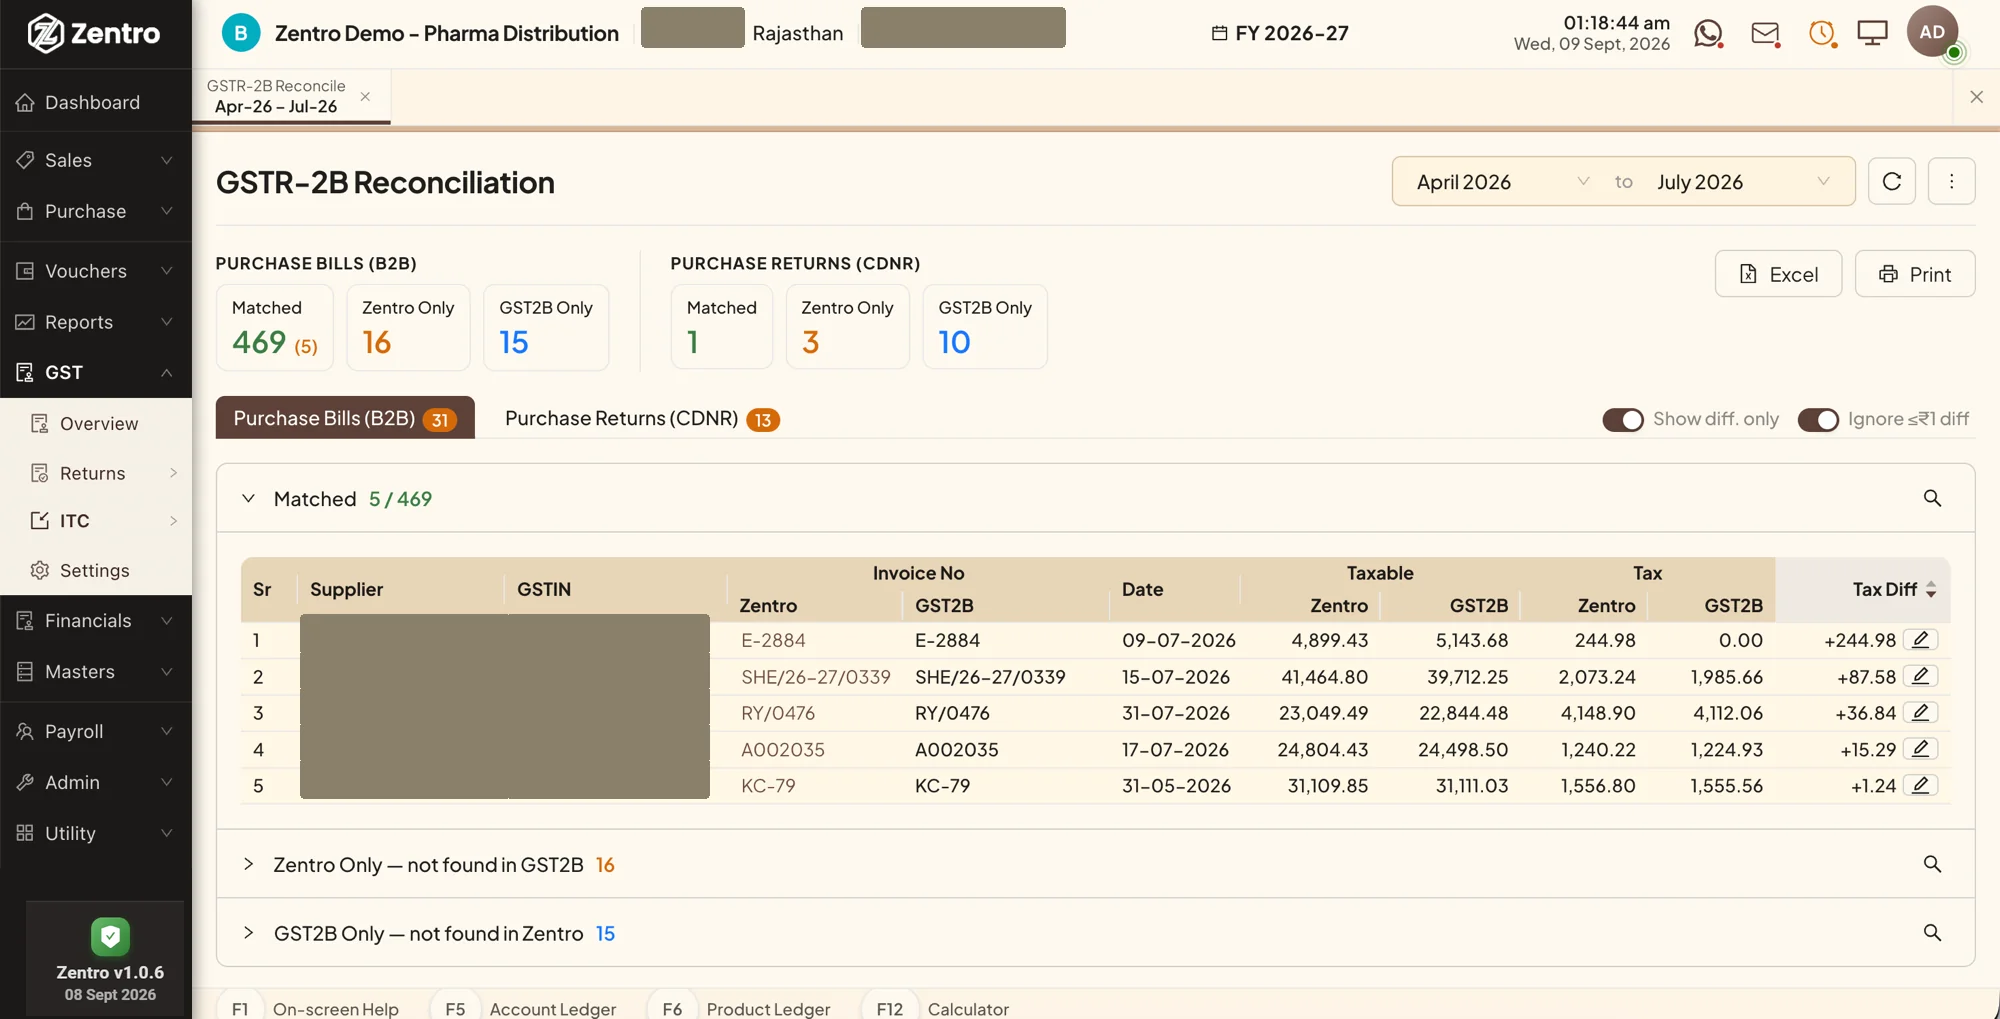2000x1019 pixels.
Task: Edit row with invoice A002035
Action: click(x=1920, y=749)
